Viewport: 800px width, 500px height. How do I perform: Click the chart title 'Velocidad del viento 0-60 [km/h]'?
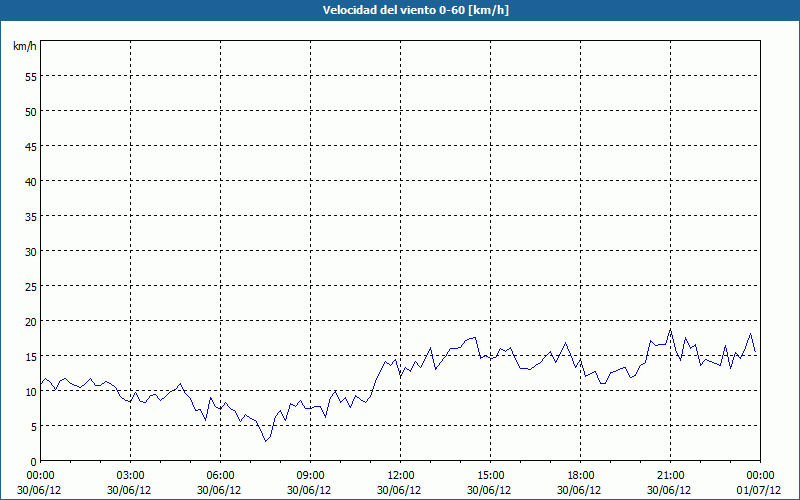pos(415,10)
